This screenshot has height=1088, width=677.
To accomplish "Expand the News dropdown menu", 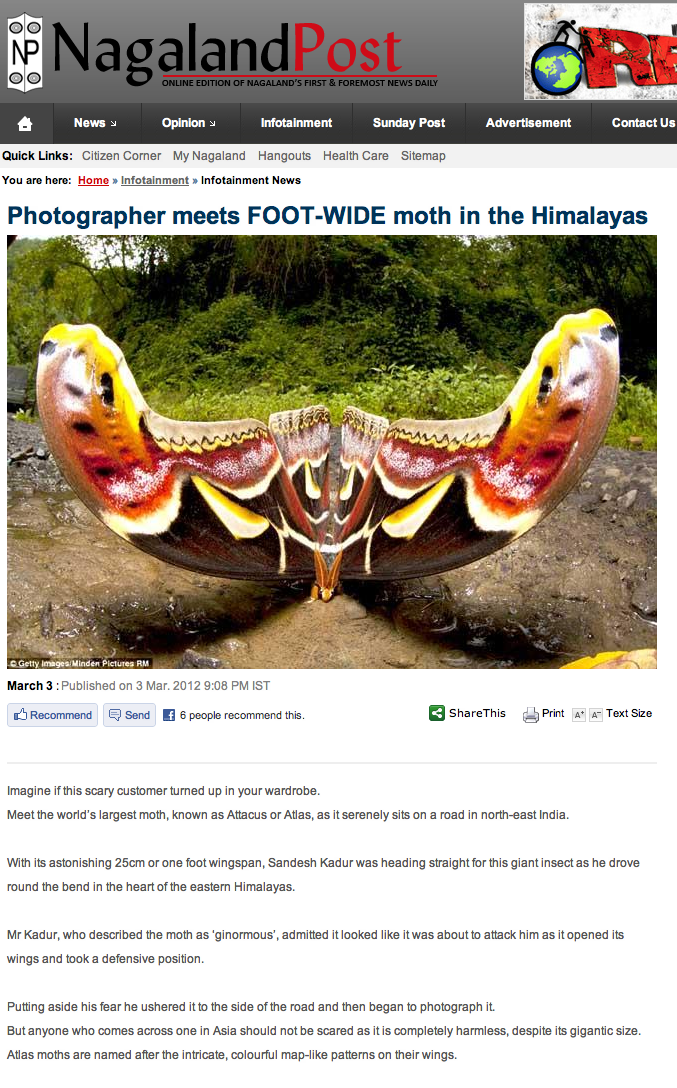I will point(95,123).
